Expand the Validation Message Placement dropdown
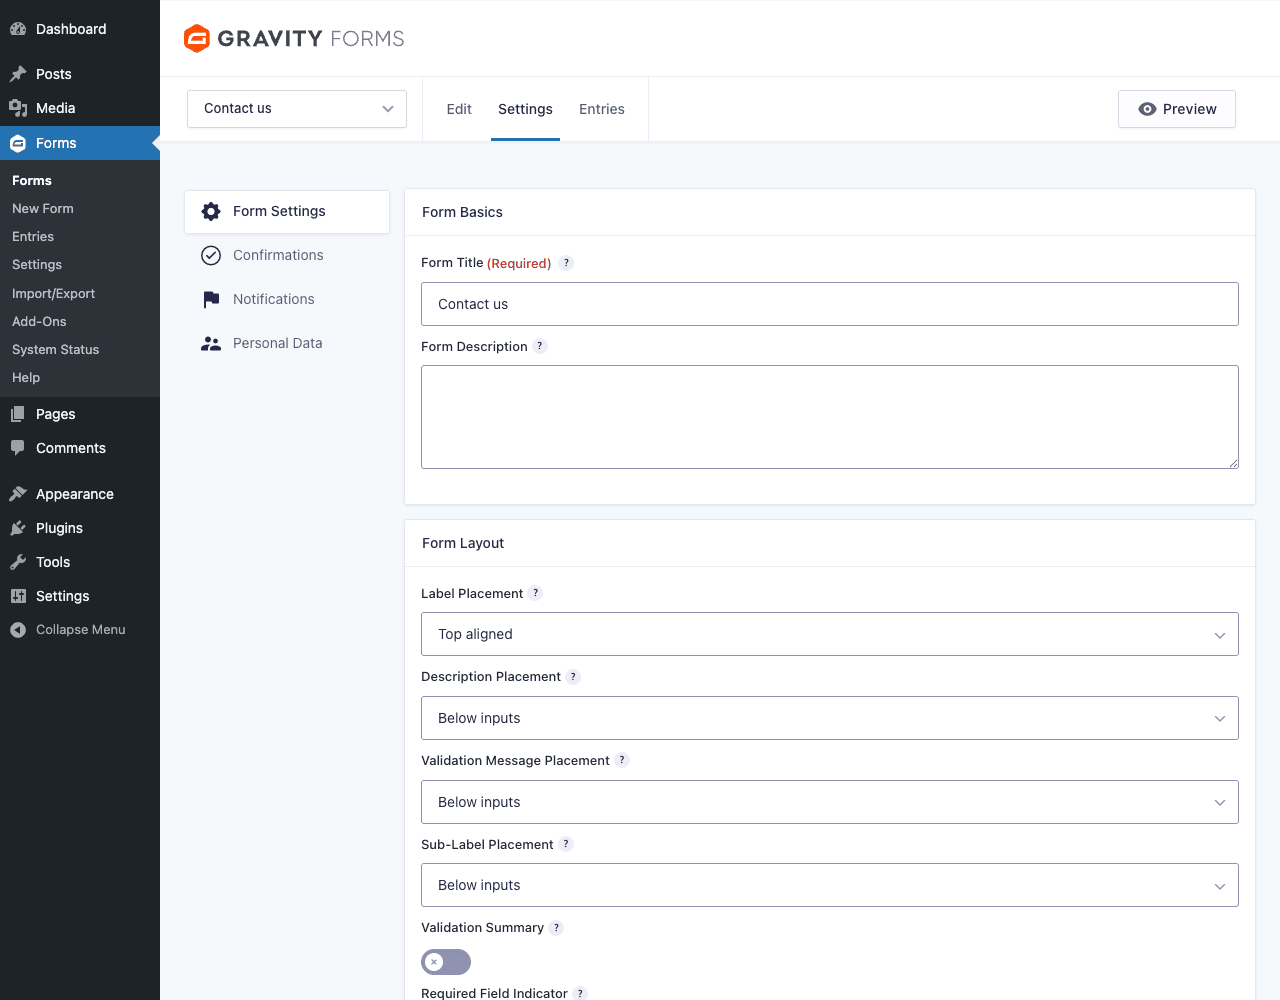This screenshot has height=1000, width=1280. (830, 802)
